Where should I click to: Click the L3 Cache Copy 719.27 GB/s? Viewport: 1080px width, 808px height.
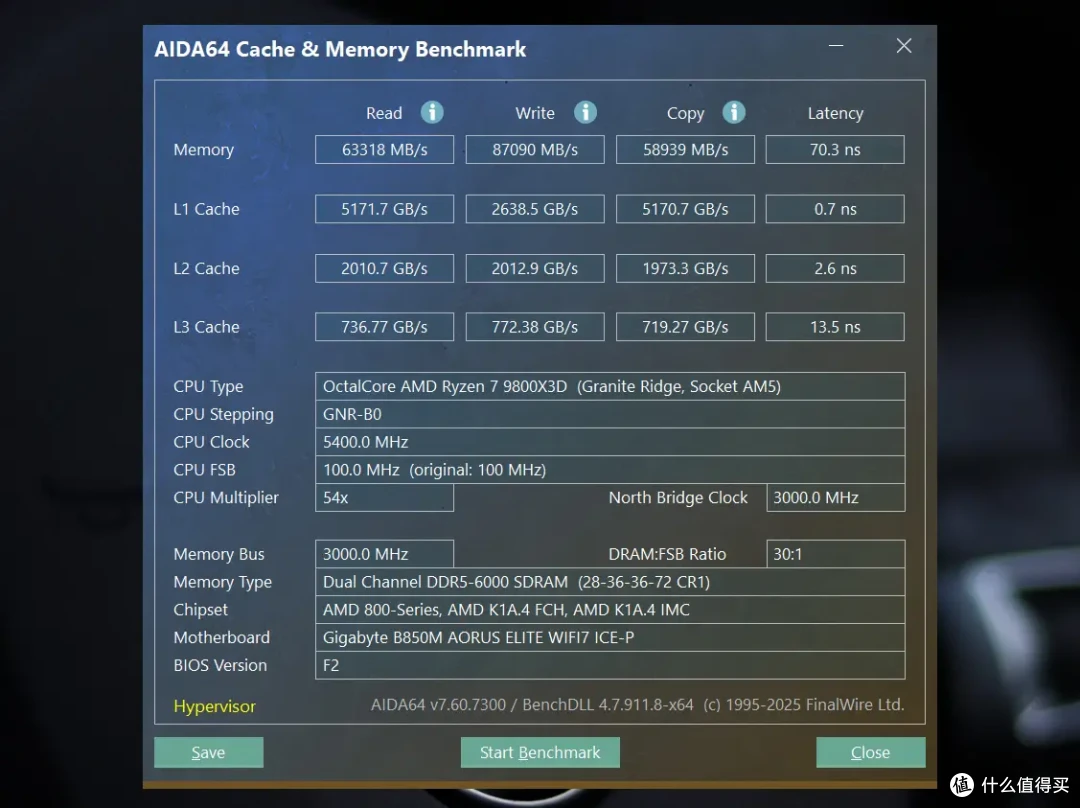685,327
